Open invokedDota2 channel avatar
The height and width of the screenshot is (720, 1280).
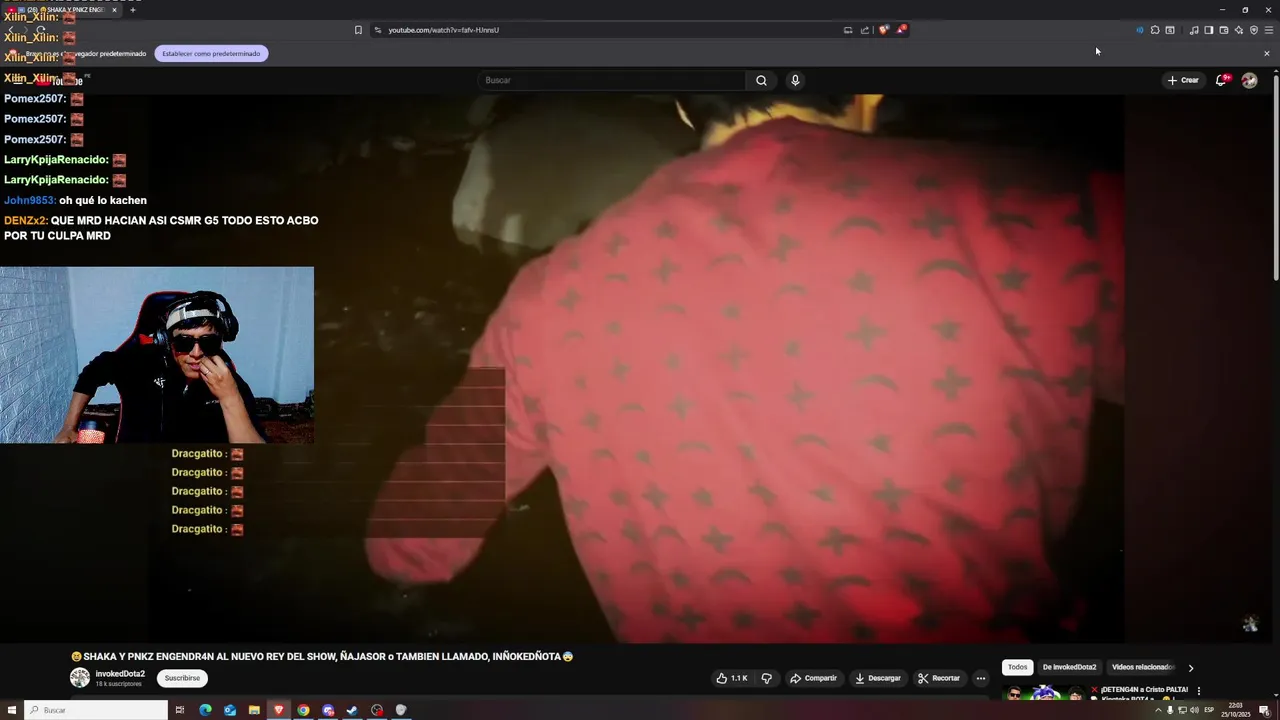click(80, 678)
